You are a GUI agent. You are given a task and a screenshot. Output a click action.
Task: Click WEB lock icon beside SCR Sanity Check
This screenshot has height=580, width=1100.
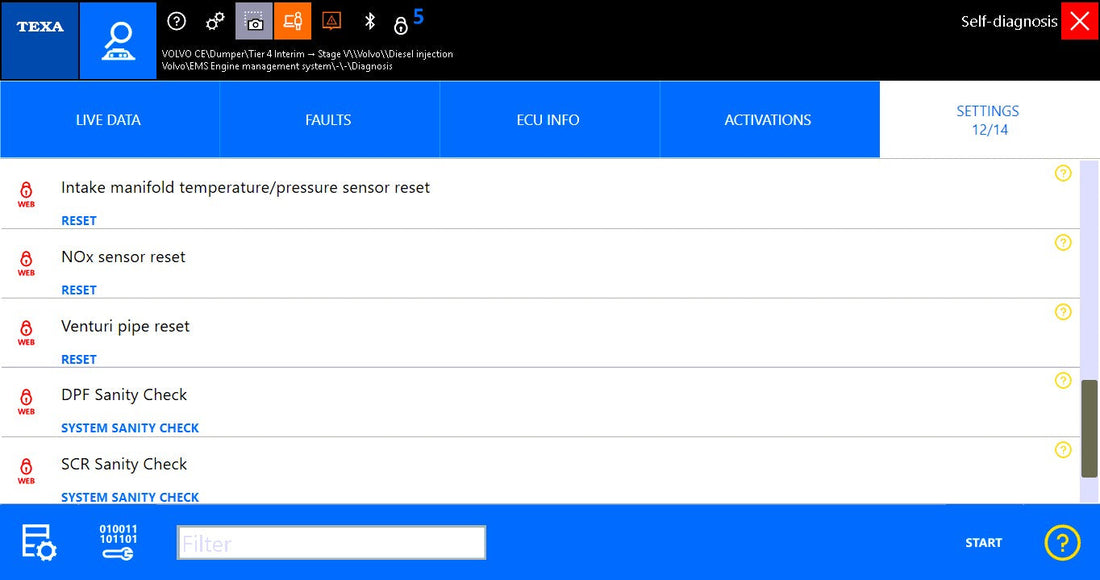26,471
